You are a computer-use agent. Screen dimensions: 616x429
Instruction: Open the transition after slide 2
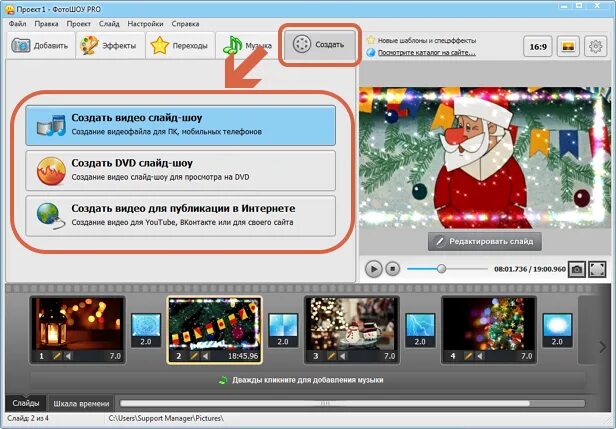pyautogui.click(x=283, y=325)
